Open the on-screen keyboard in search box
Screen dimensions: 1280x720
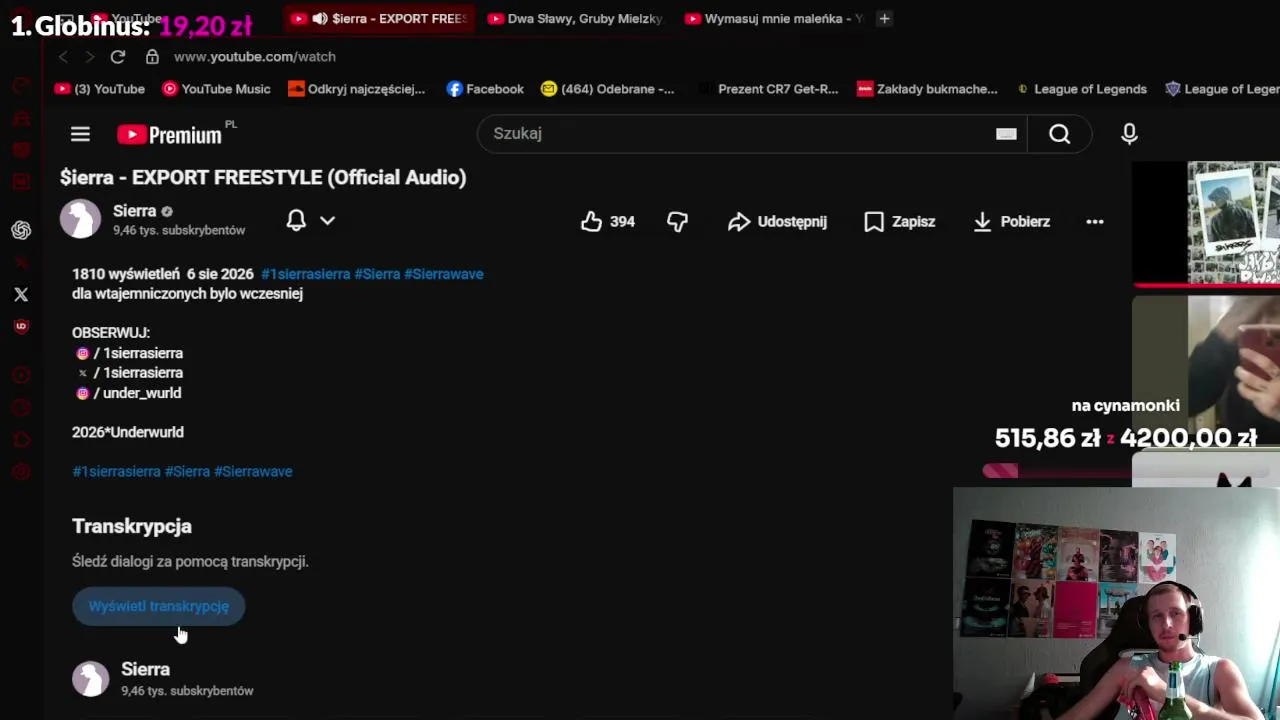pos(1006,134)
